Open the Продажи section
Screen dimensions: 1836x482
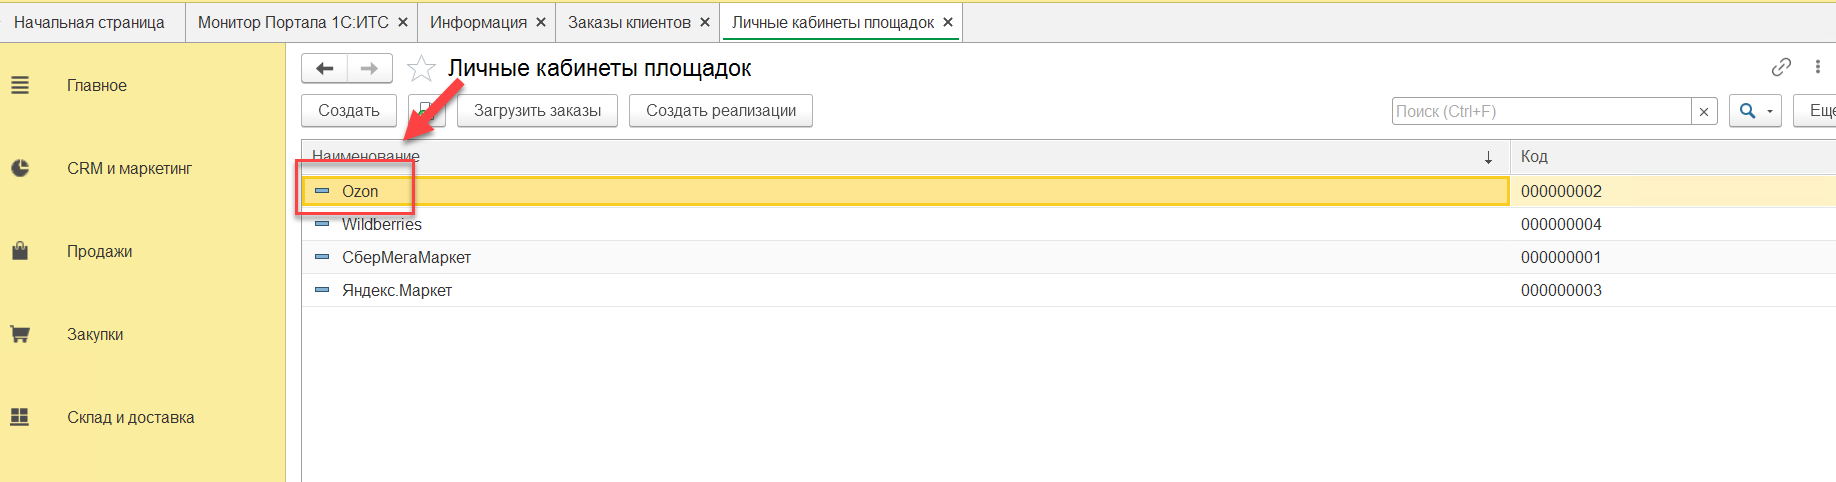click(99, 252)
